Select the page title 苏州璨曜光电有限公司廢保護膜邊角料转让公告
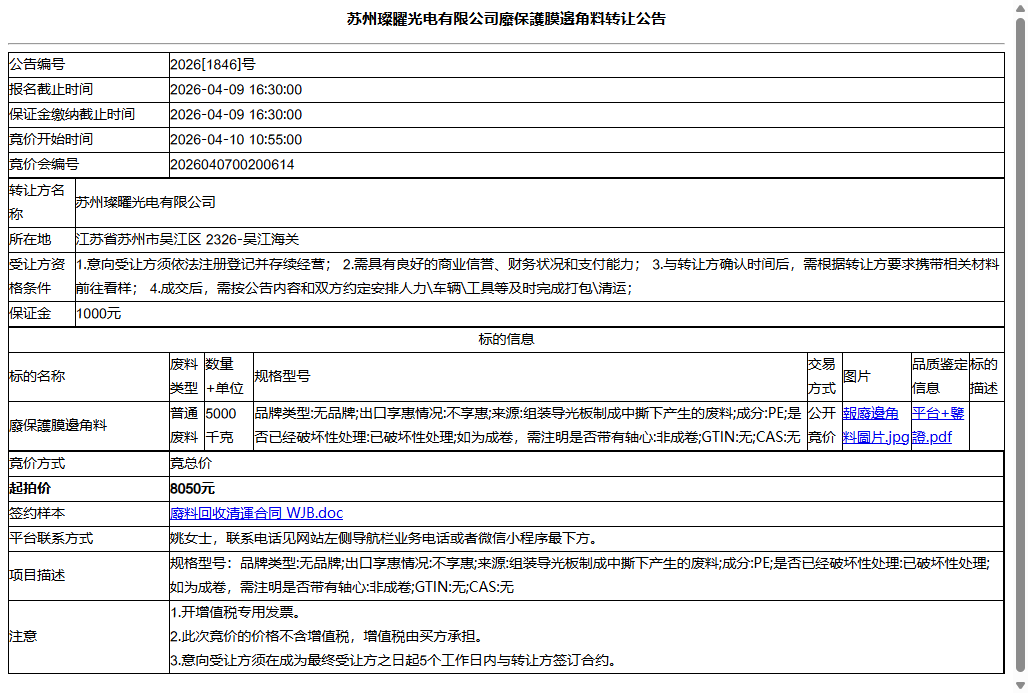 [x=506, y=18]
